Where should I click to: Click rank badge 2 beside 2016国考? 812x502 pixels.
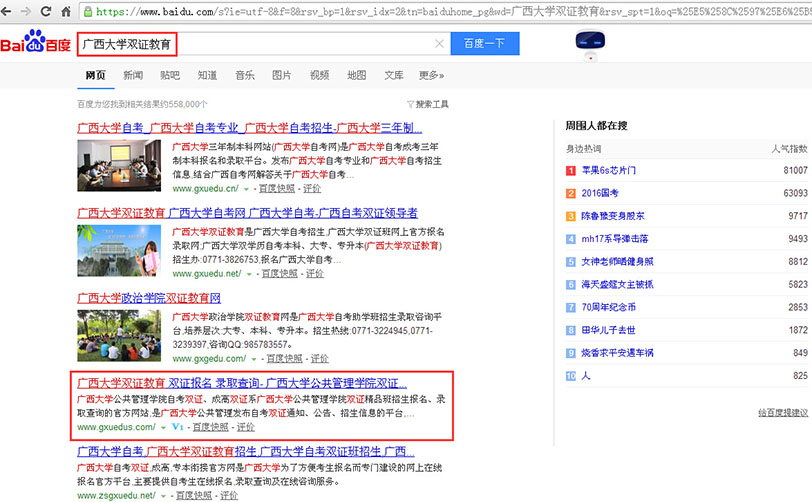pos(571,193)
